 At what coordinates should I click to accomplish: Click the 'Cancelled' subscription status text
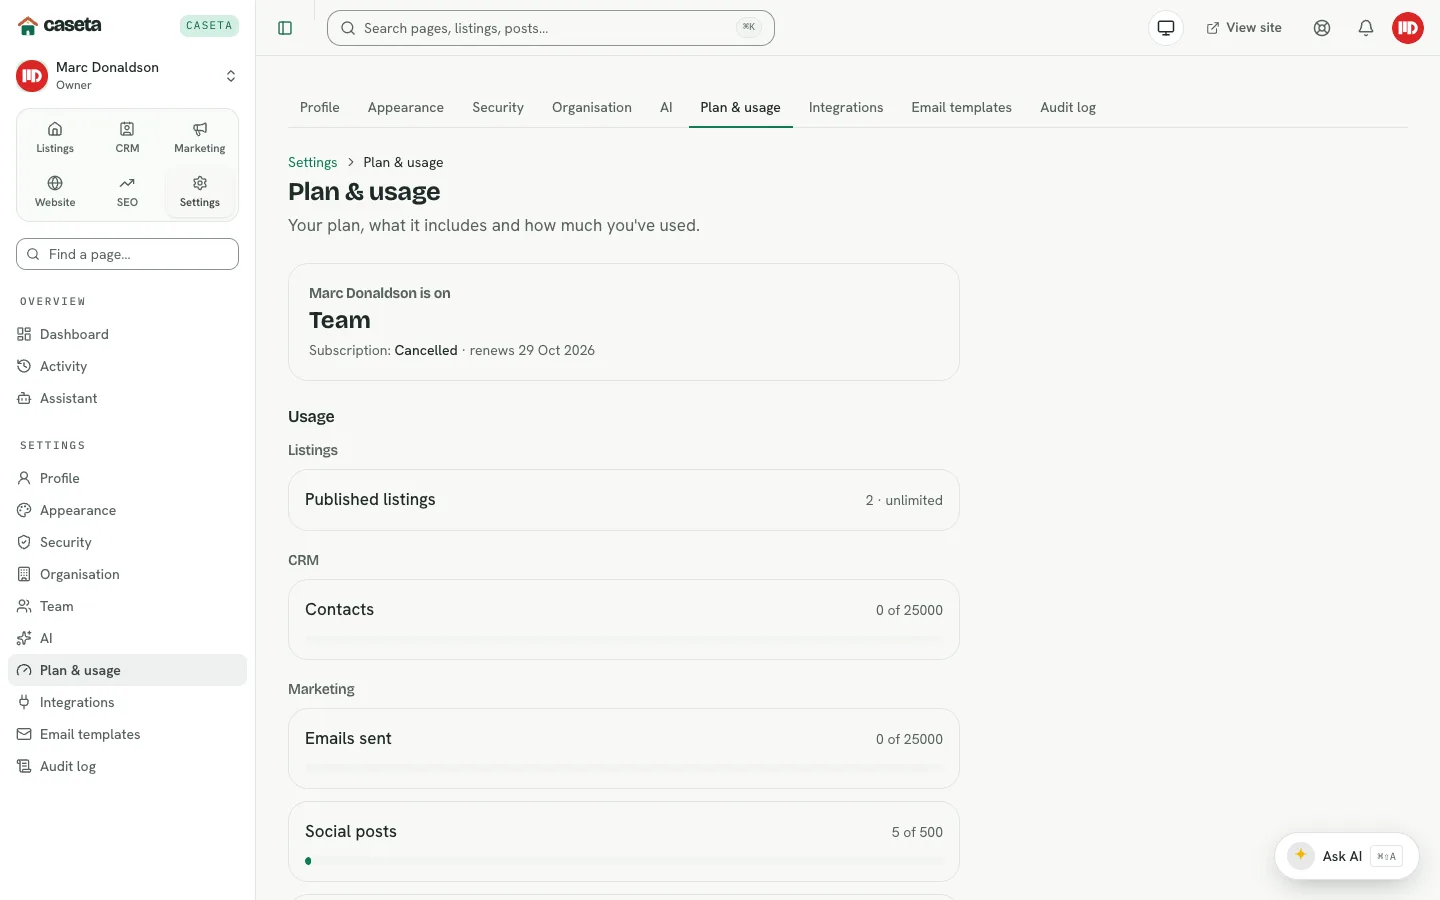(426, 350)
